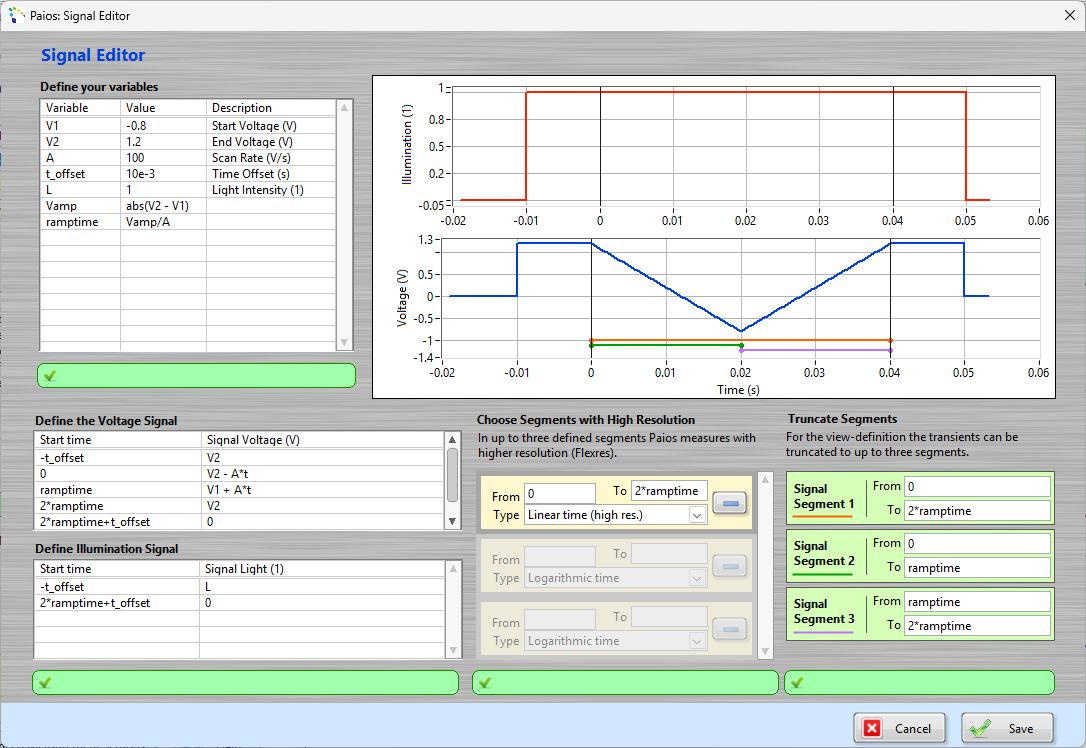The image size is (1086, 748).
Task: Click the Signal Segment 1 label
Action: point(824,496)
